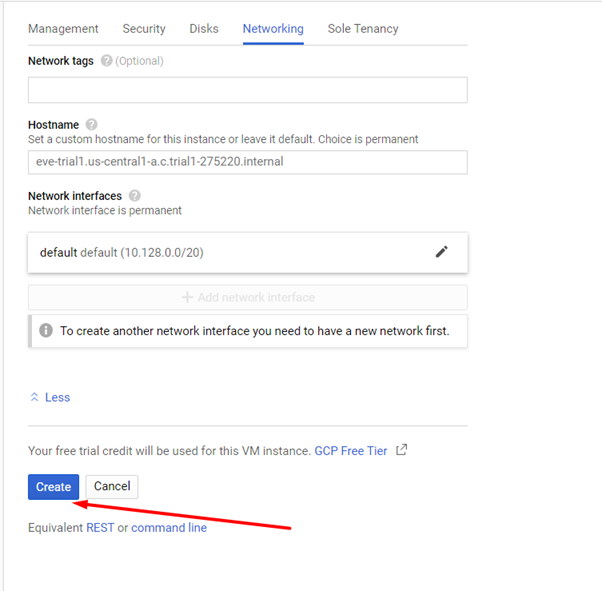Click the double-chevron icon next to Less

click(x=34, y=397)
